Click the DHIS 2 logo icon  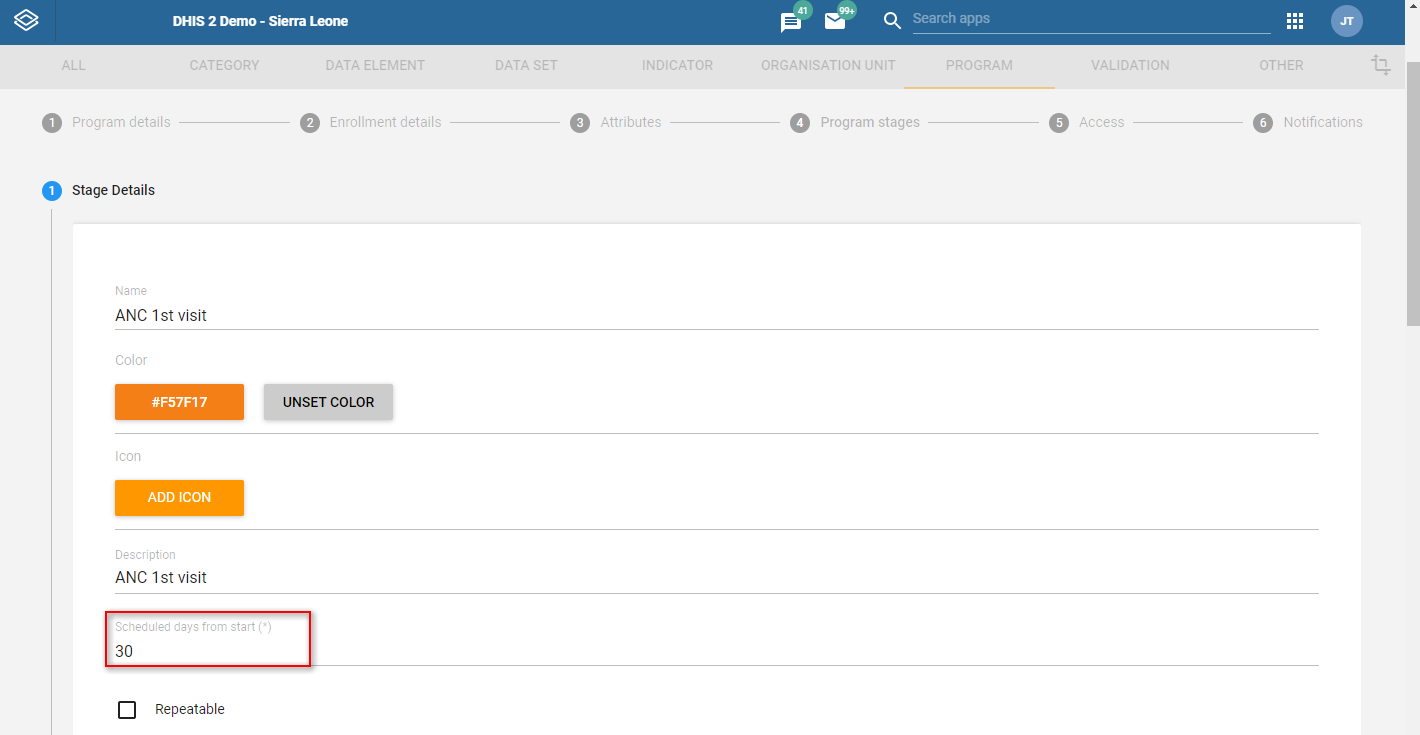tap(26, 20)
